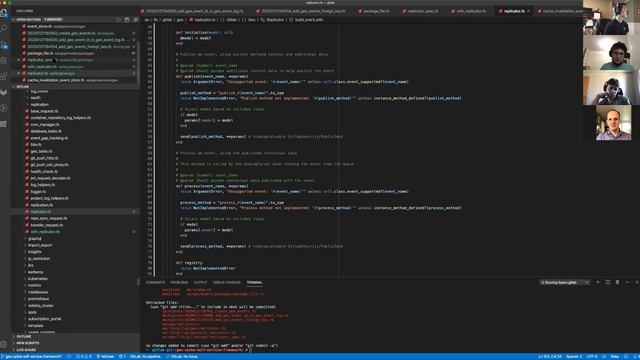Click sync changes icon in status bar
Image resolution: width=640 pixels, height=360 pixels.
point(69,356)
